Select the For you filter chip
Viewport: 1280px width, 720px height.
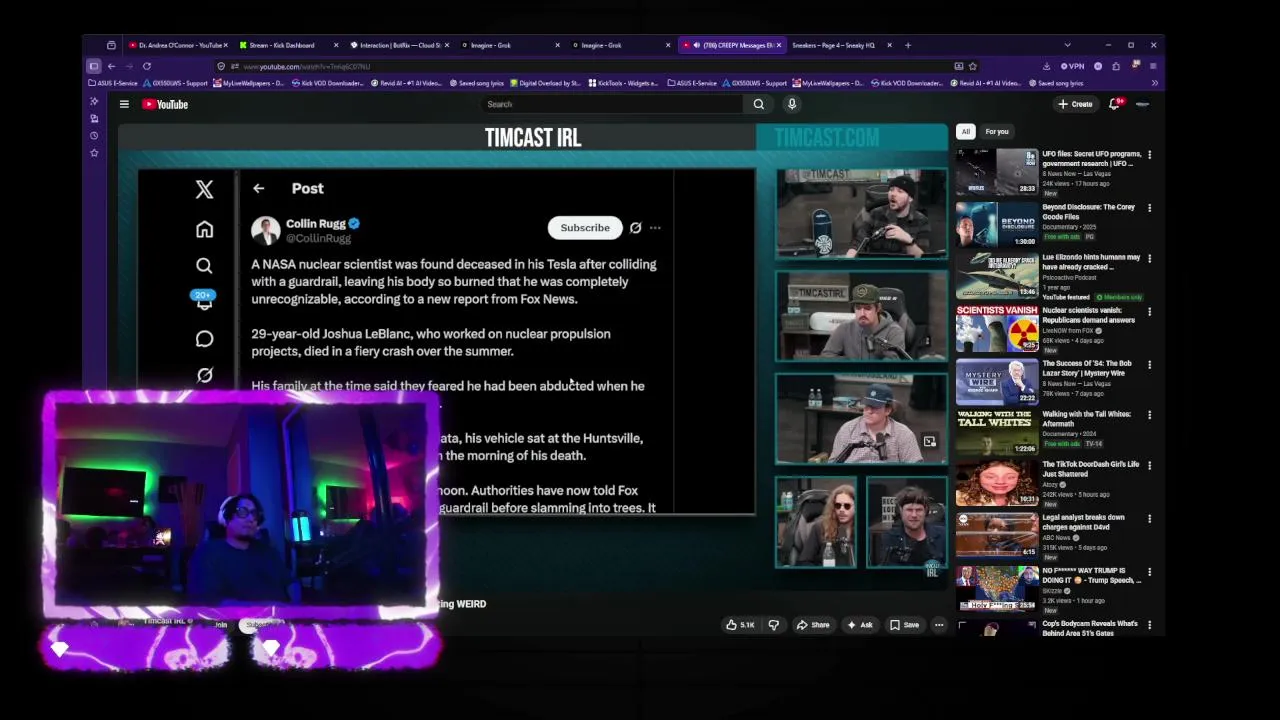pyautogui.click(x=997, y=131)
